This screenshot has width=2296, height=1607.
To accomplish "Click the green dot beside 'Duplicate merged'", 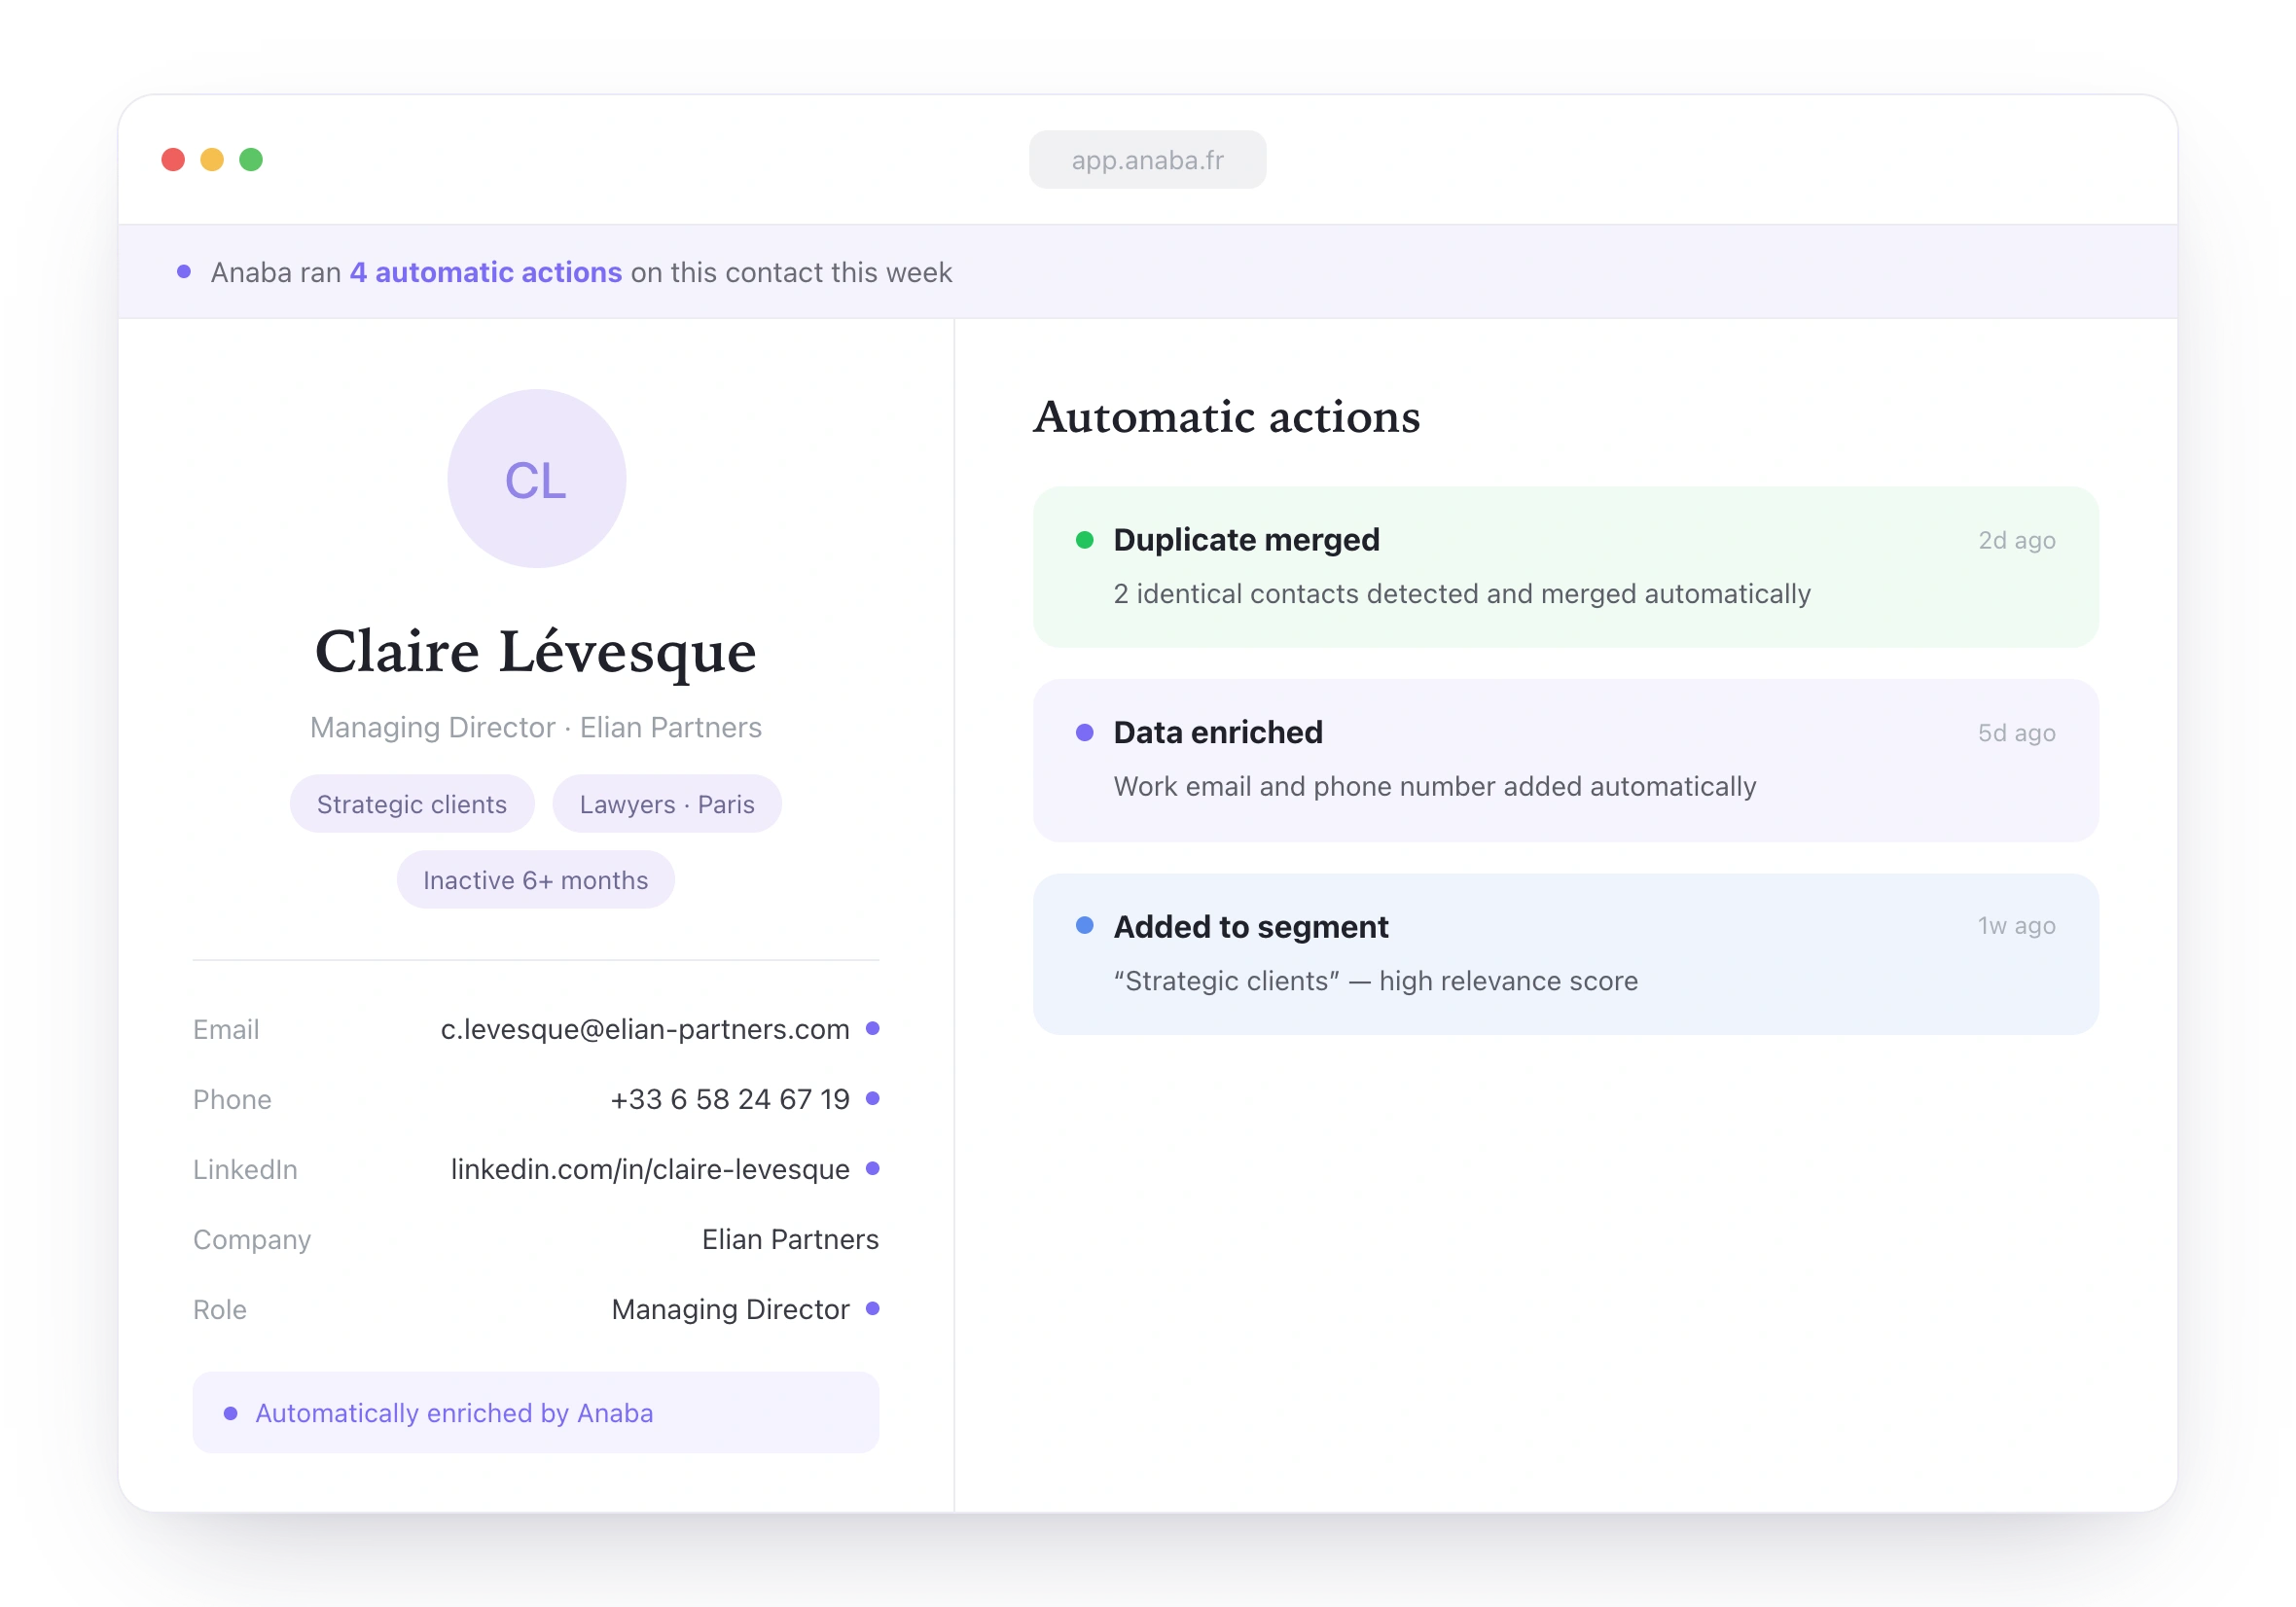I will point(1084,540).
